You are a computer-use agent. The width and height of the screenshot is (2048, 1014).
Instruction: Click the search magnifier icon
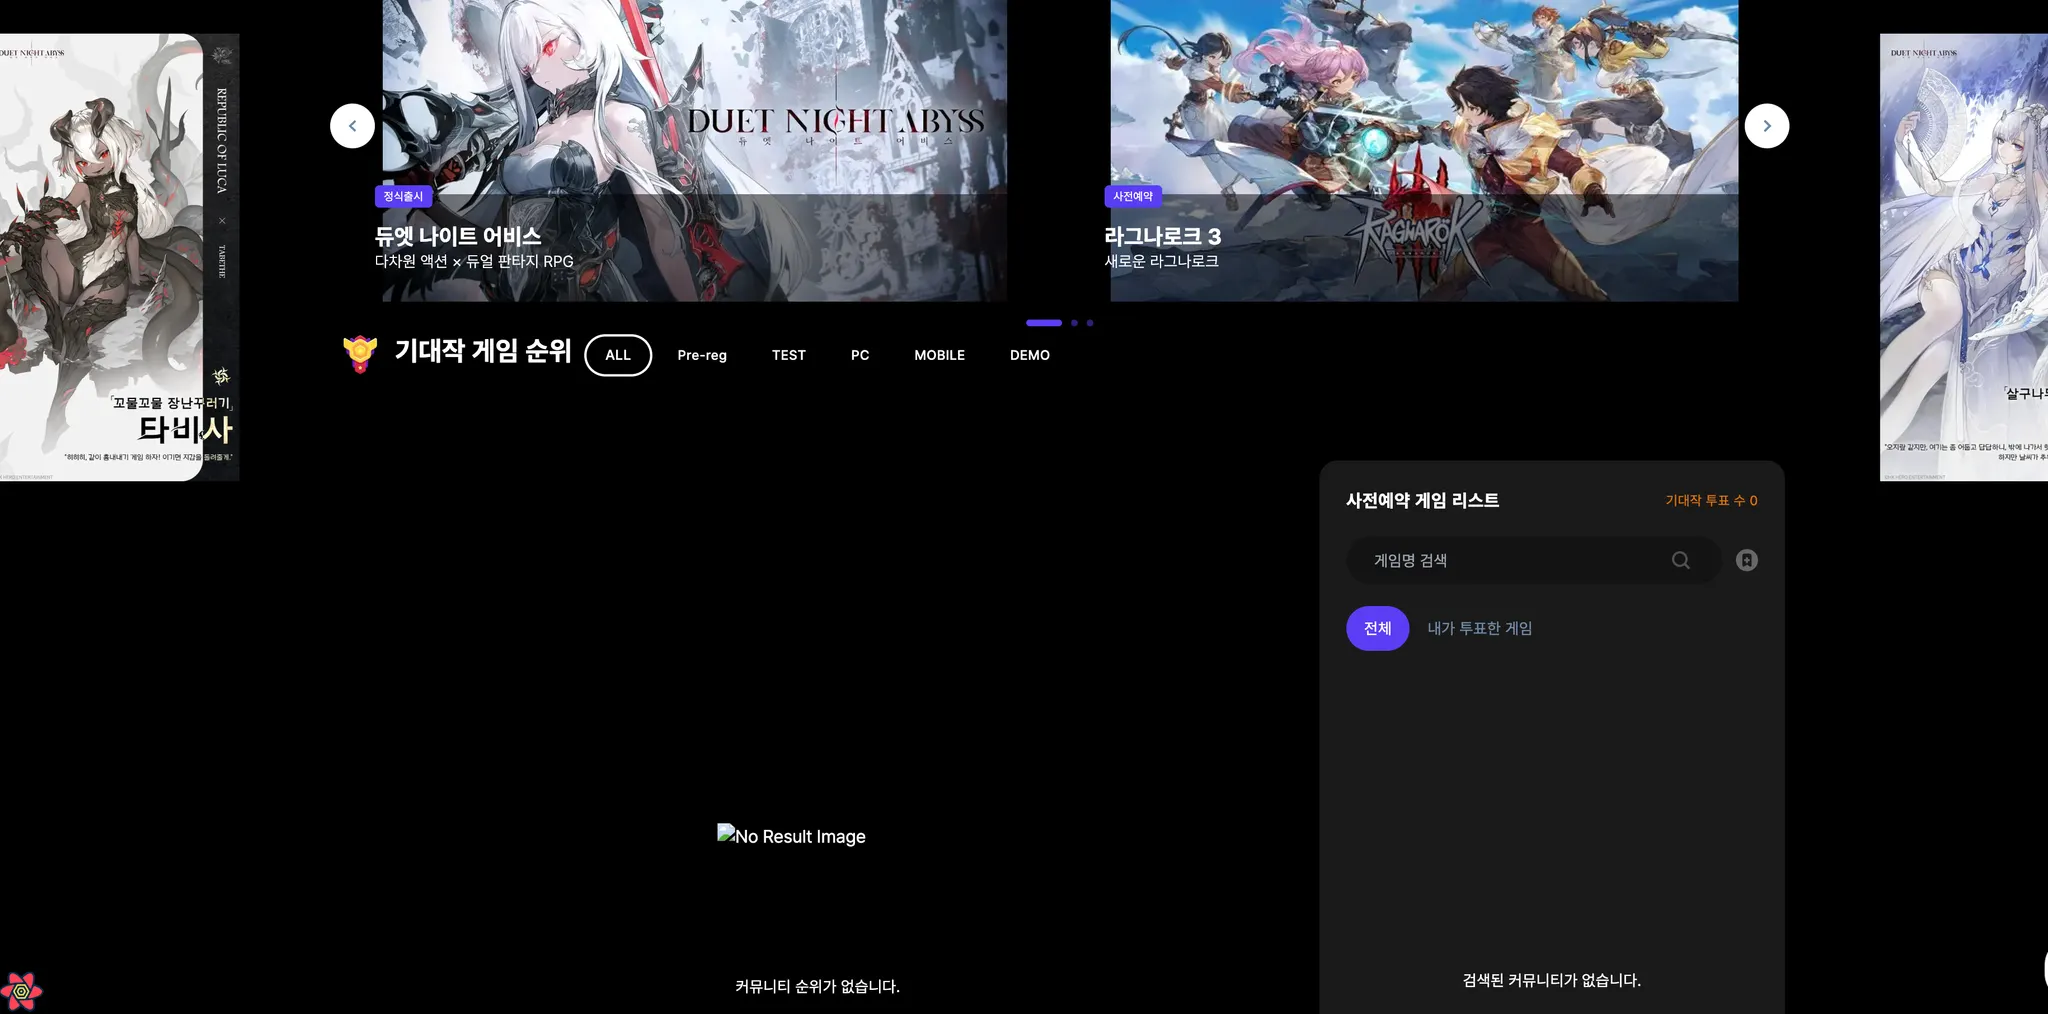[x=1681, y=560]
